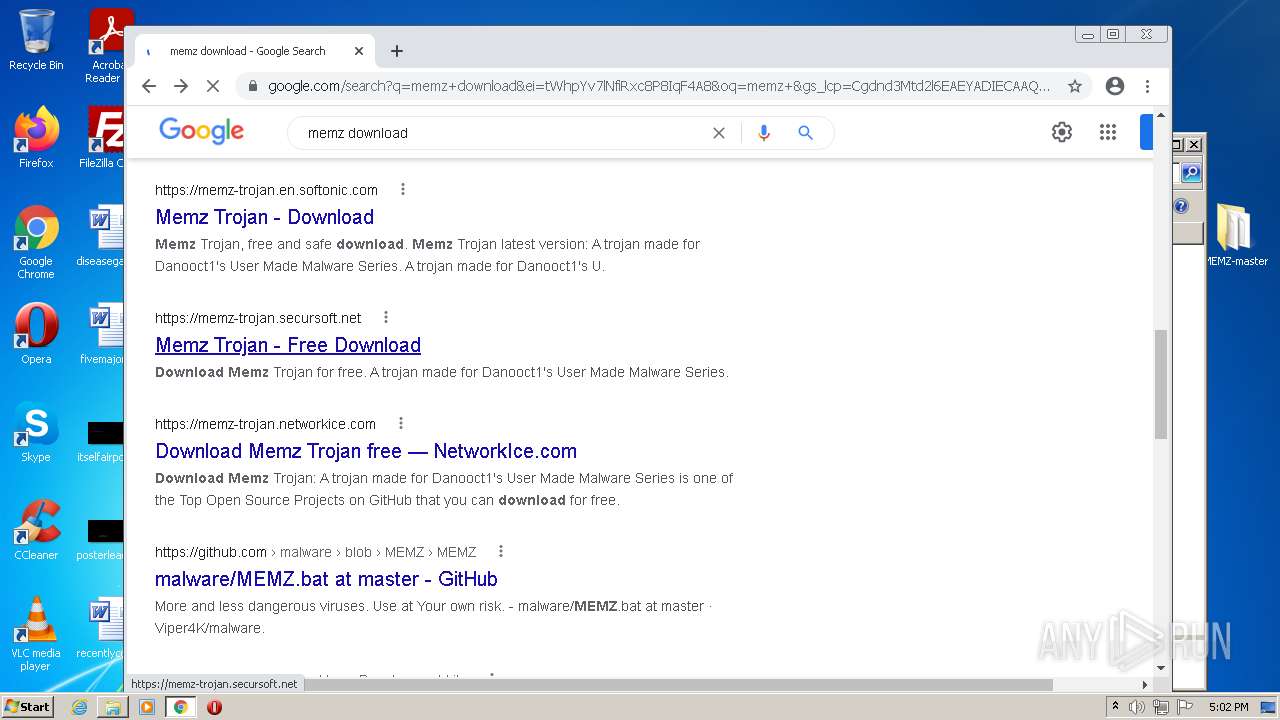Image resolution: width=1280 pixels, height=720 pixels.
Task: Open Opera desktop shortcut
Action: click(36, 334)
